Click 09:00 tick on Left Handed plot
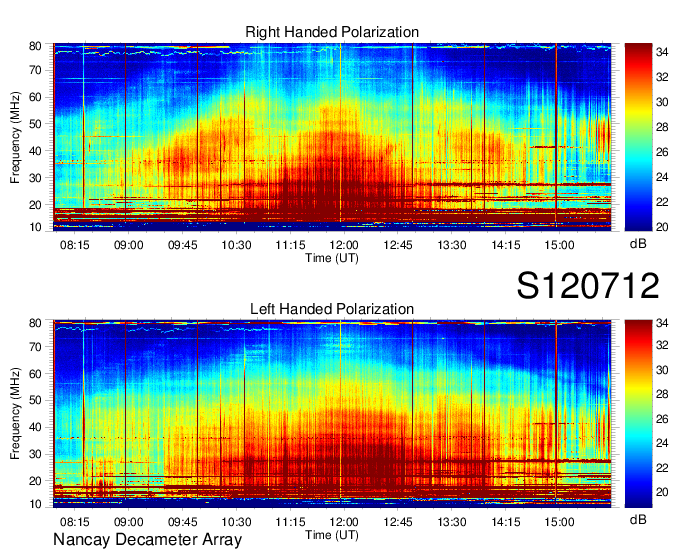This screenshot has height=552, width=680. pyautogui.click(x=128, y=522)
